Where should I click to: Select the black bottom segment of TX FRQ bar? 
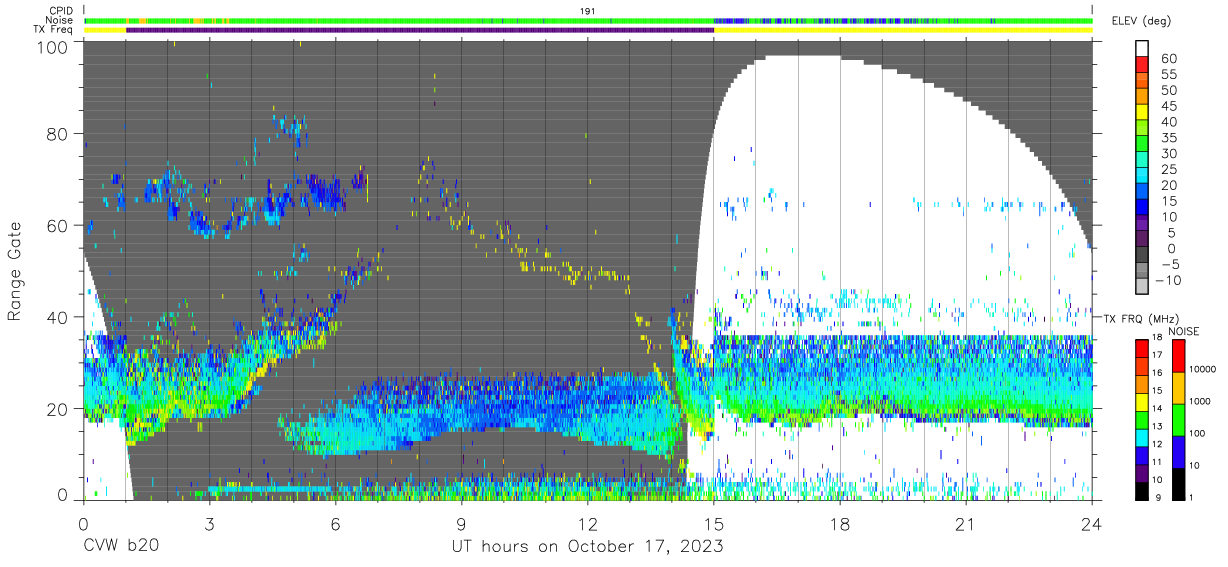(x=1142, y=490)
